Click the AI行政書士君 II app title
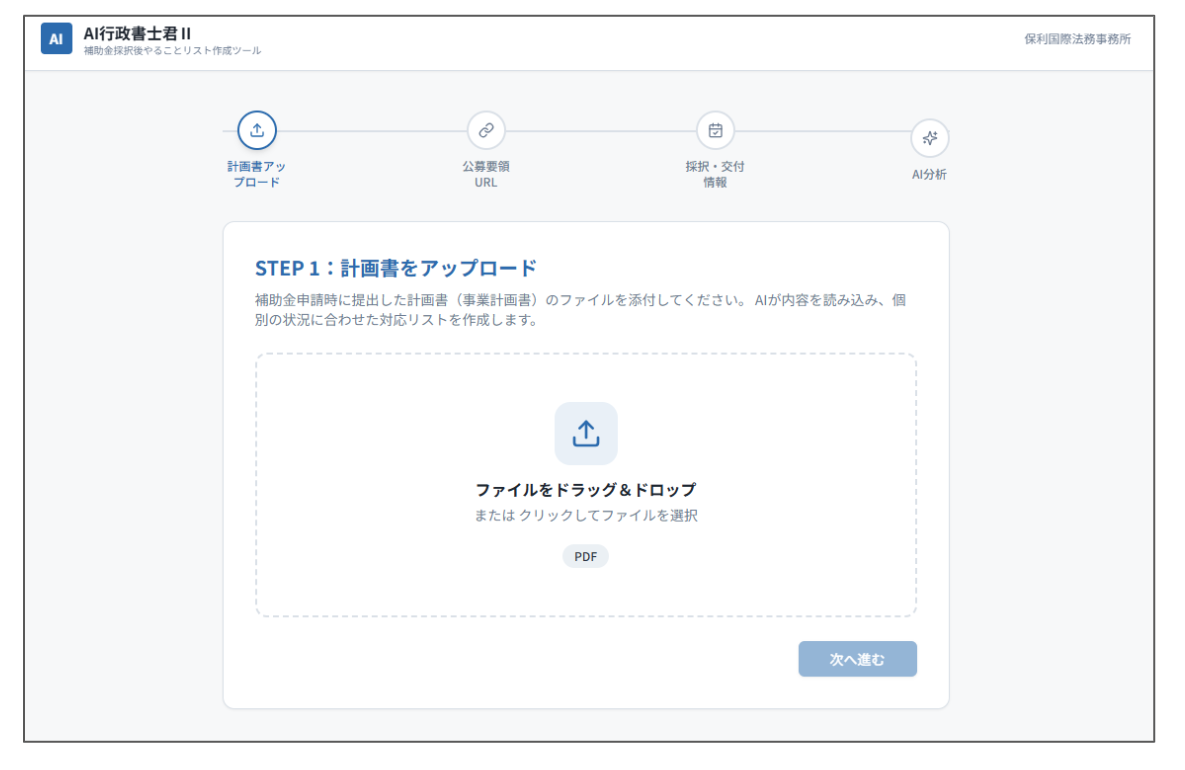Image resolution: width=1185 pixels, height=770 pixels. point(137,33)
